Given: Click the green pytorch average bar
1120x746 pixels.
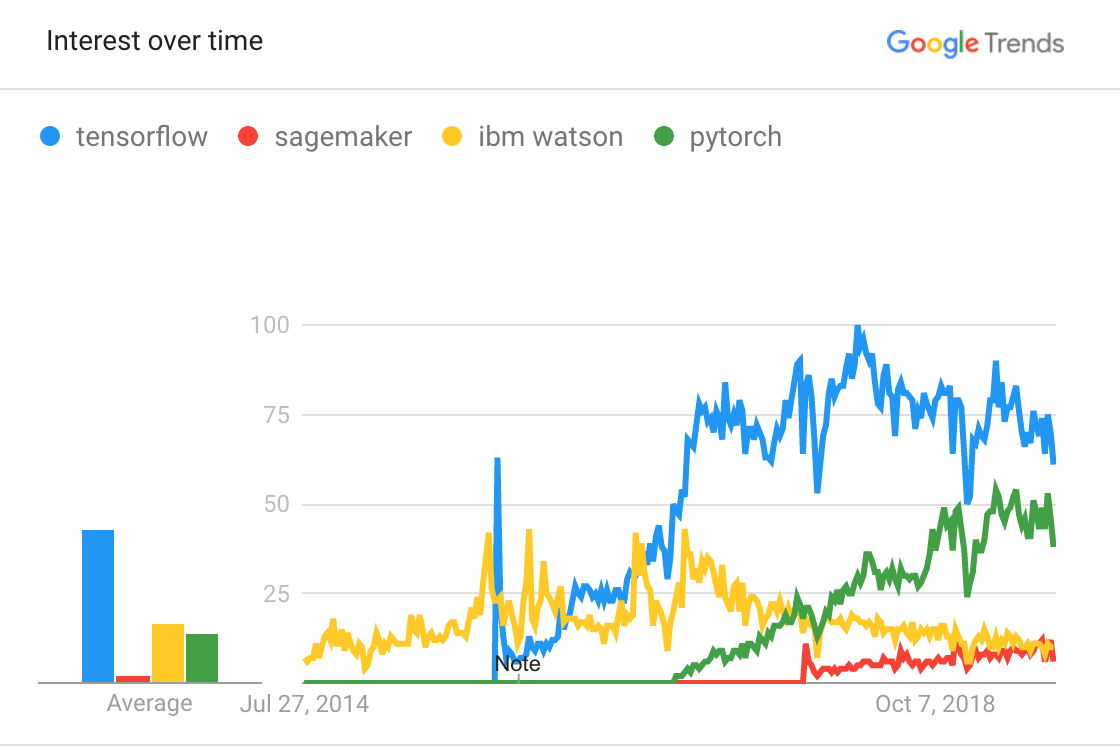Looking at the screenshot, I should pyautogui.click(x=202, y=658).
